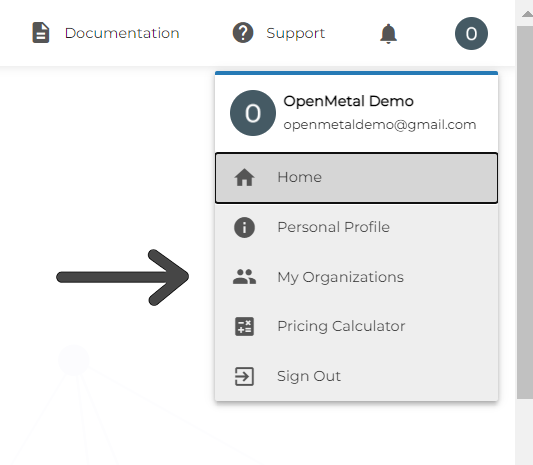
Task: Click the user avatar in the top bar
Action: point(471,34)
